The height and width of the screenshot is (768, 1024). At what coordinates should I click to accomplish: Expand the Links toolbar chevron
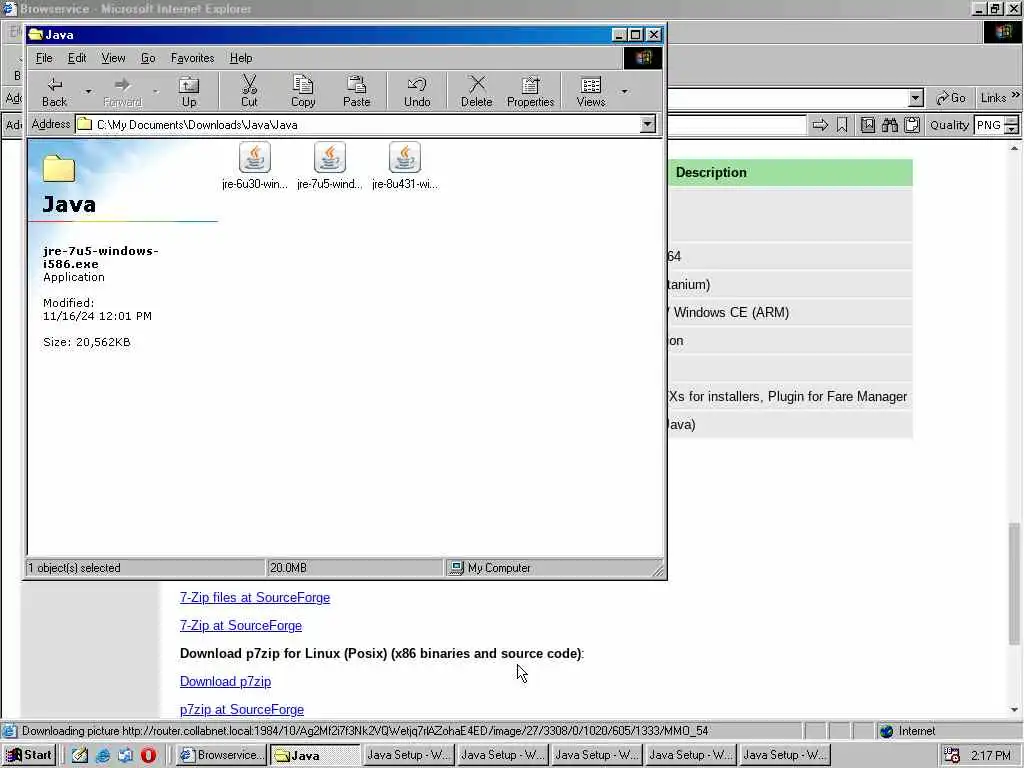1016,95
